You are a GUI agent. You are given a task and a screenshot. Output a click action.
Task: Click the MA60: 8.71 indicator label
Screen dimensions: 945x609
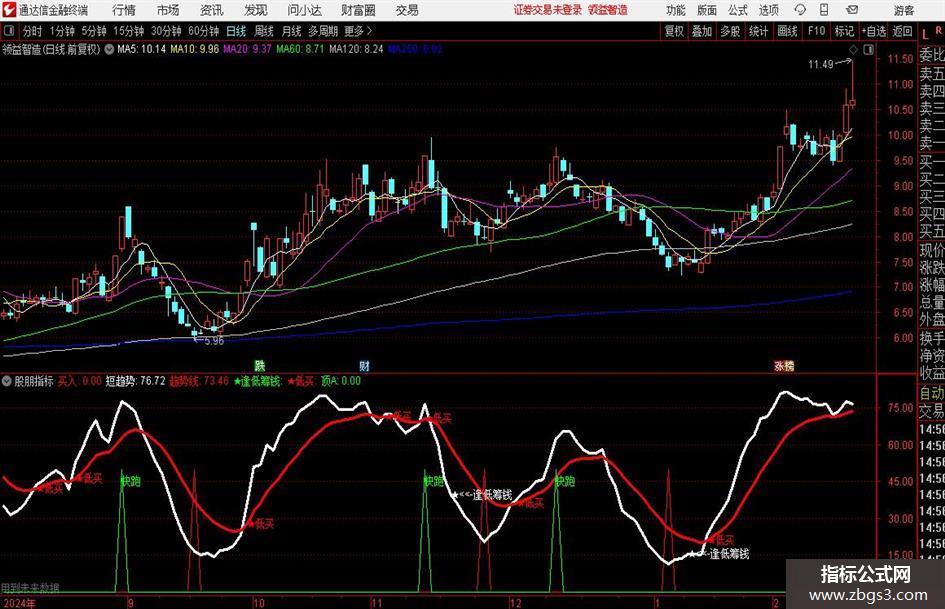click(x=300, y=49)
